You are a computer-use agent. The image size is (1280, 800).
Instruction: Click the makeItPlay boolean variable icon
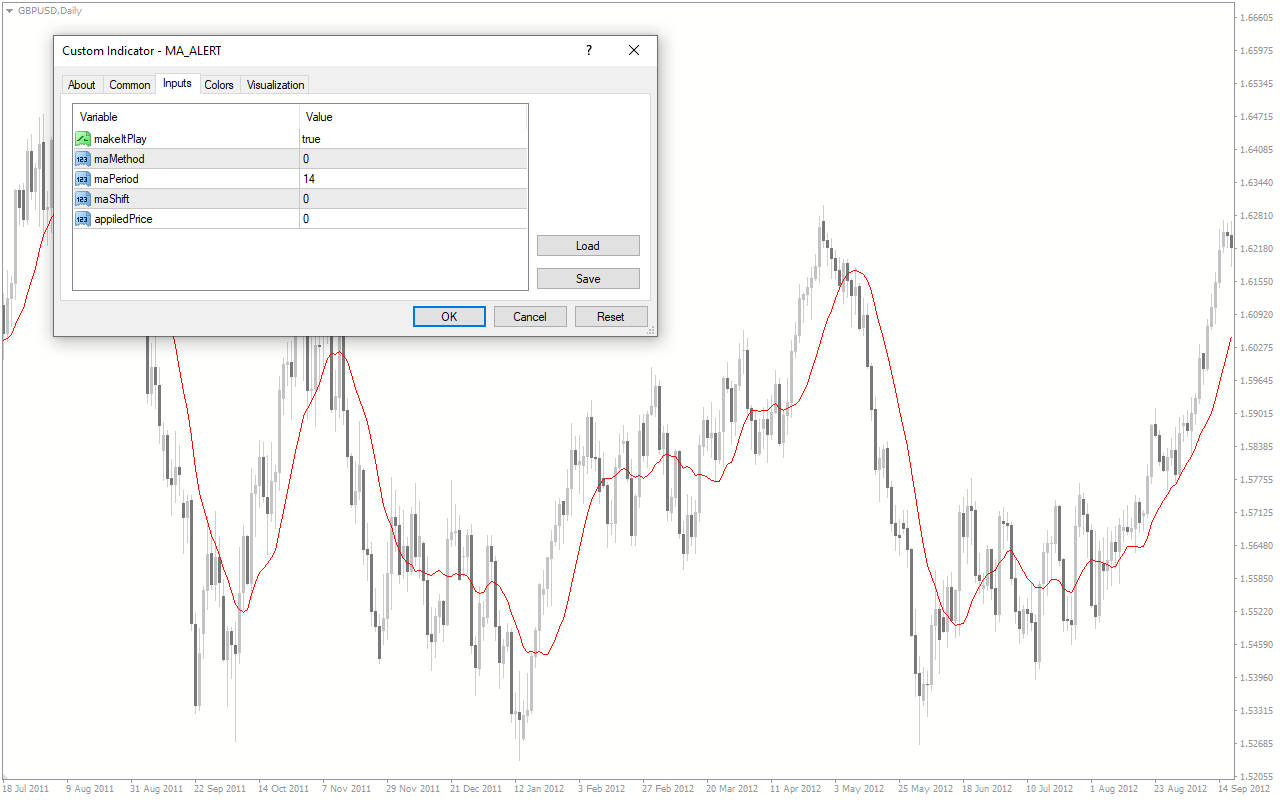tap(83, 139)
